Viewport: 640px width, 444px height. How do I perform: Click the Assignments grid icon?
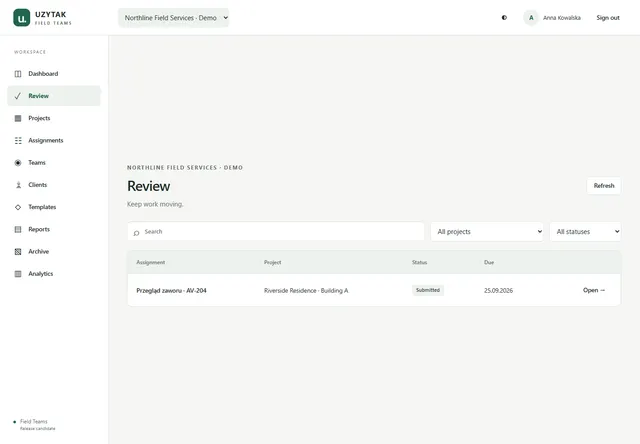[18, 140]
